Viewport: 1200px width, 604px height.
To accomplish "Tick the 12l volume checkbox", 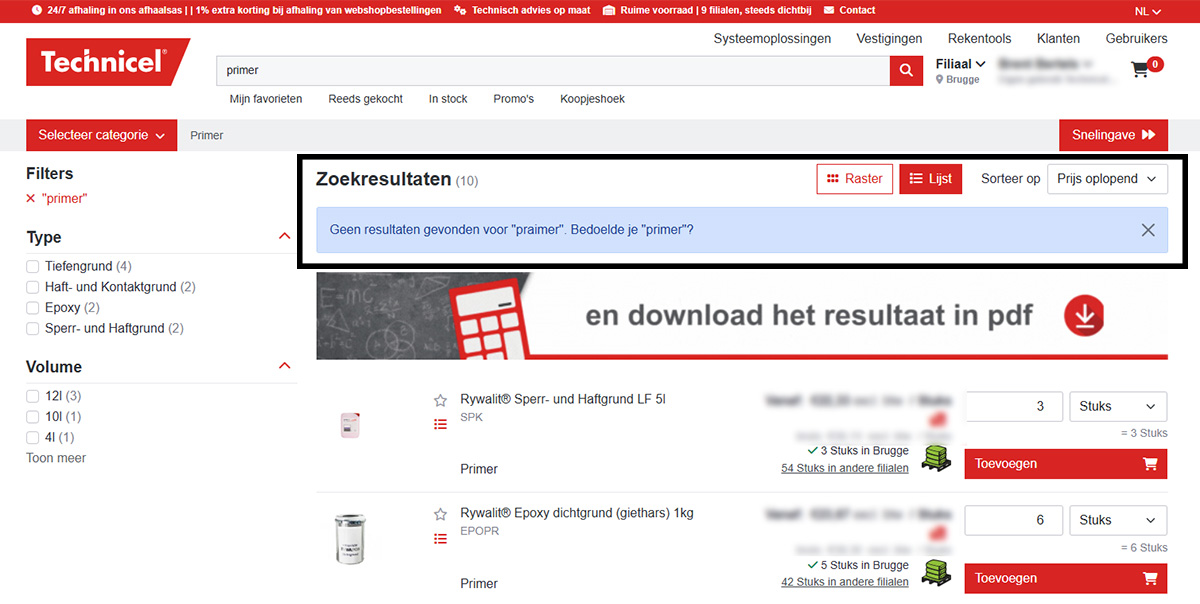I will click(x=33, y=396).
